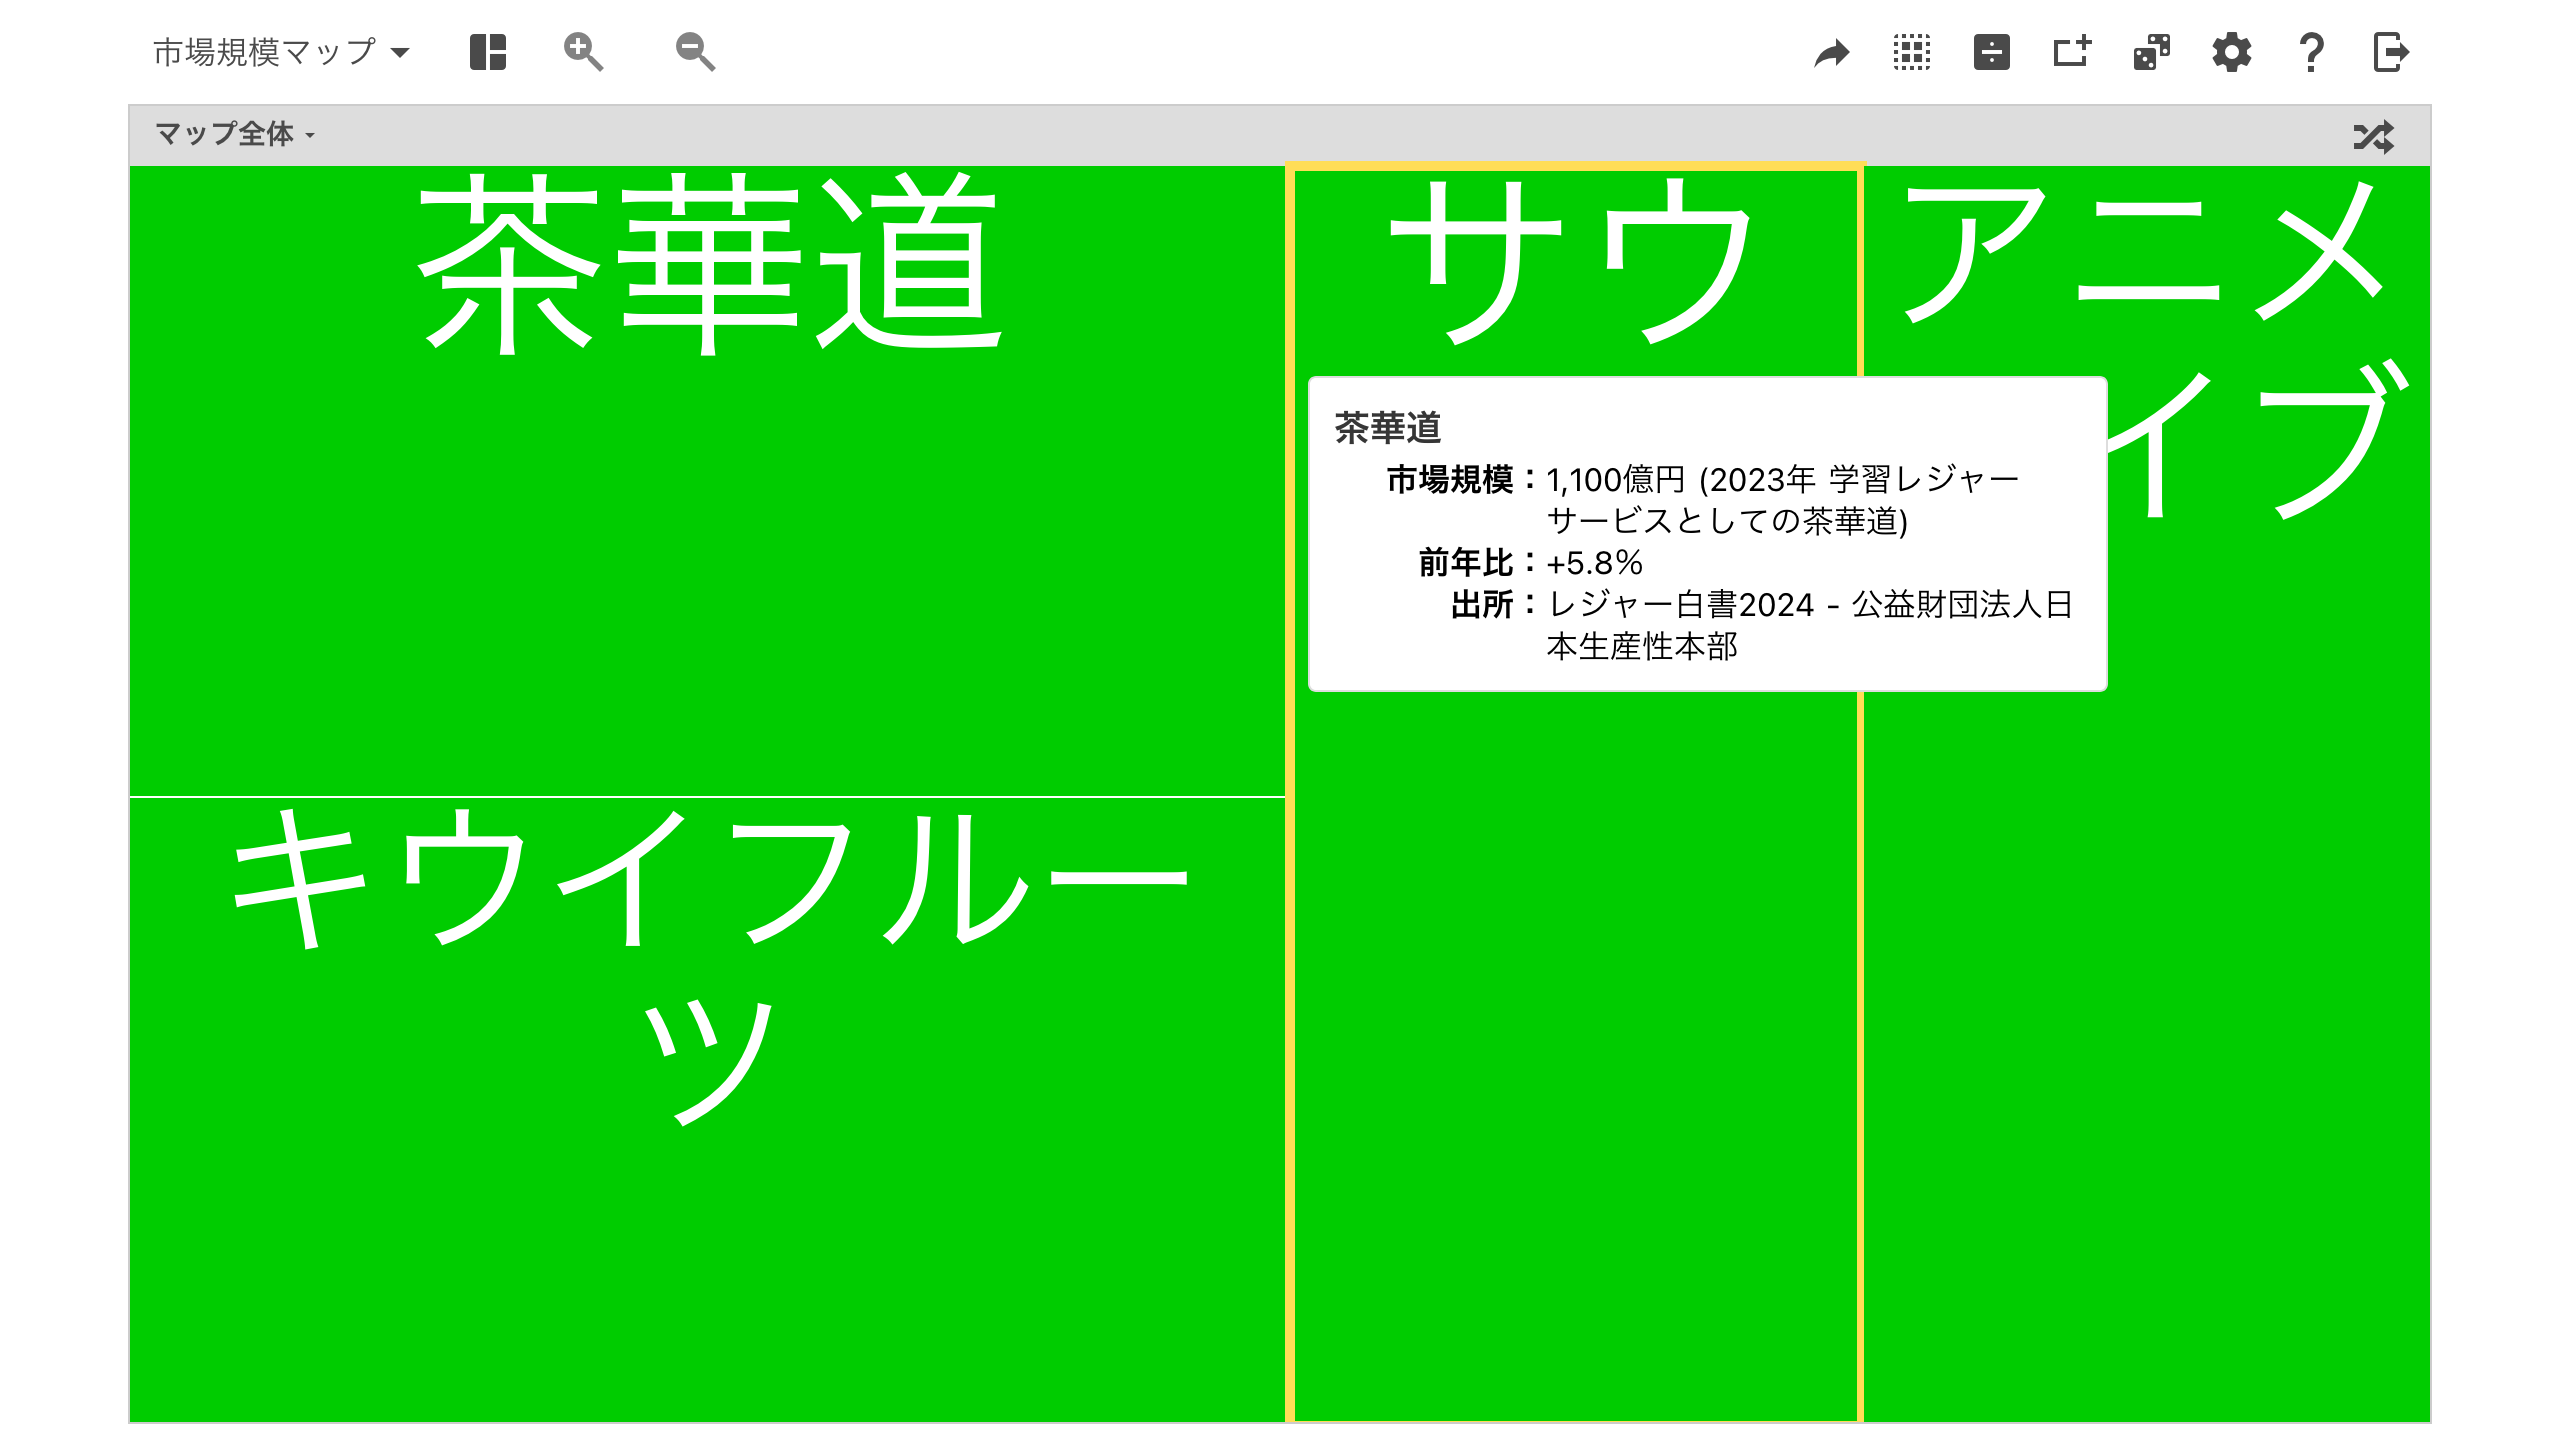Click the share arrow icon
Screen dimensions: 2560x1440
pyautogui.click(x=1832, y=52)
